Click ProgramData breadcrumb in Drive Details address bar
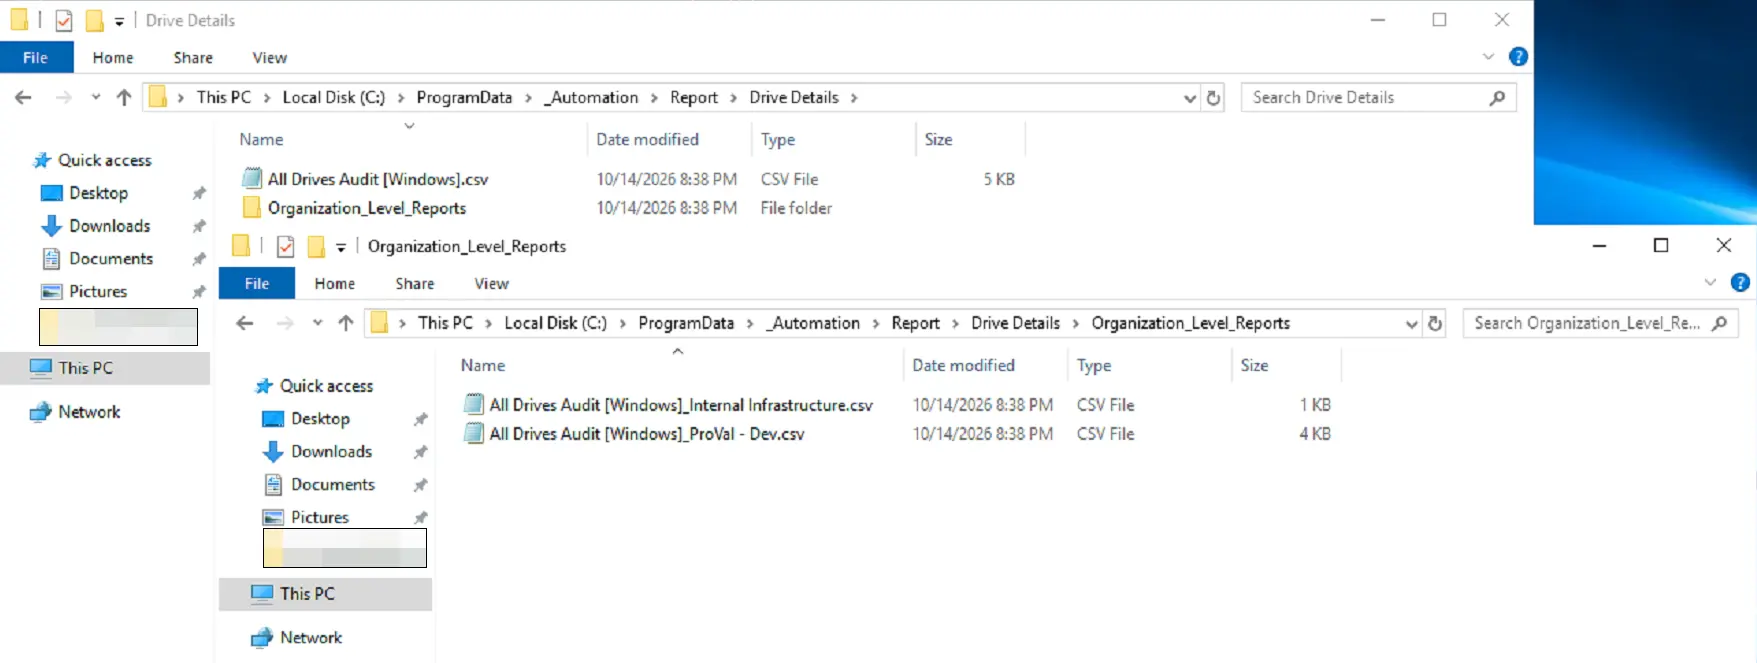Screen dimensions: 1757x663 (464, 97)
